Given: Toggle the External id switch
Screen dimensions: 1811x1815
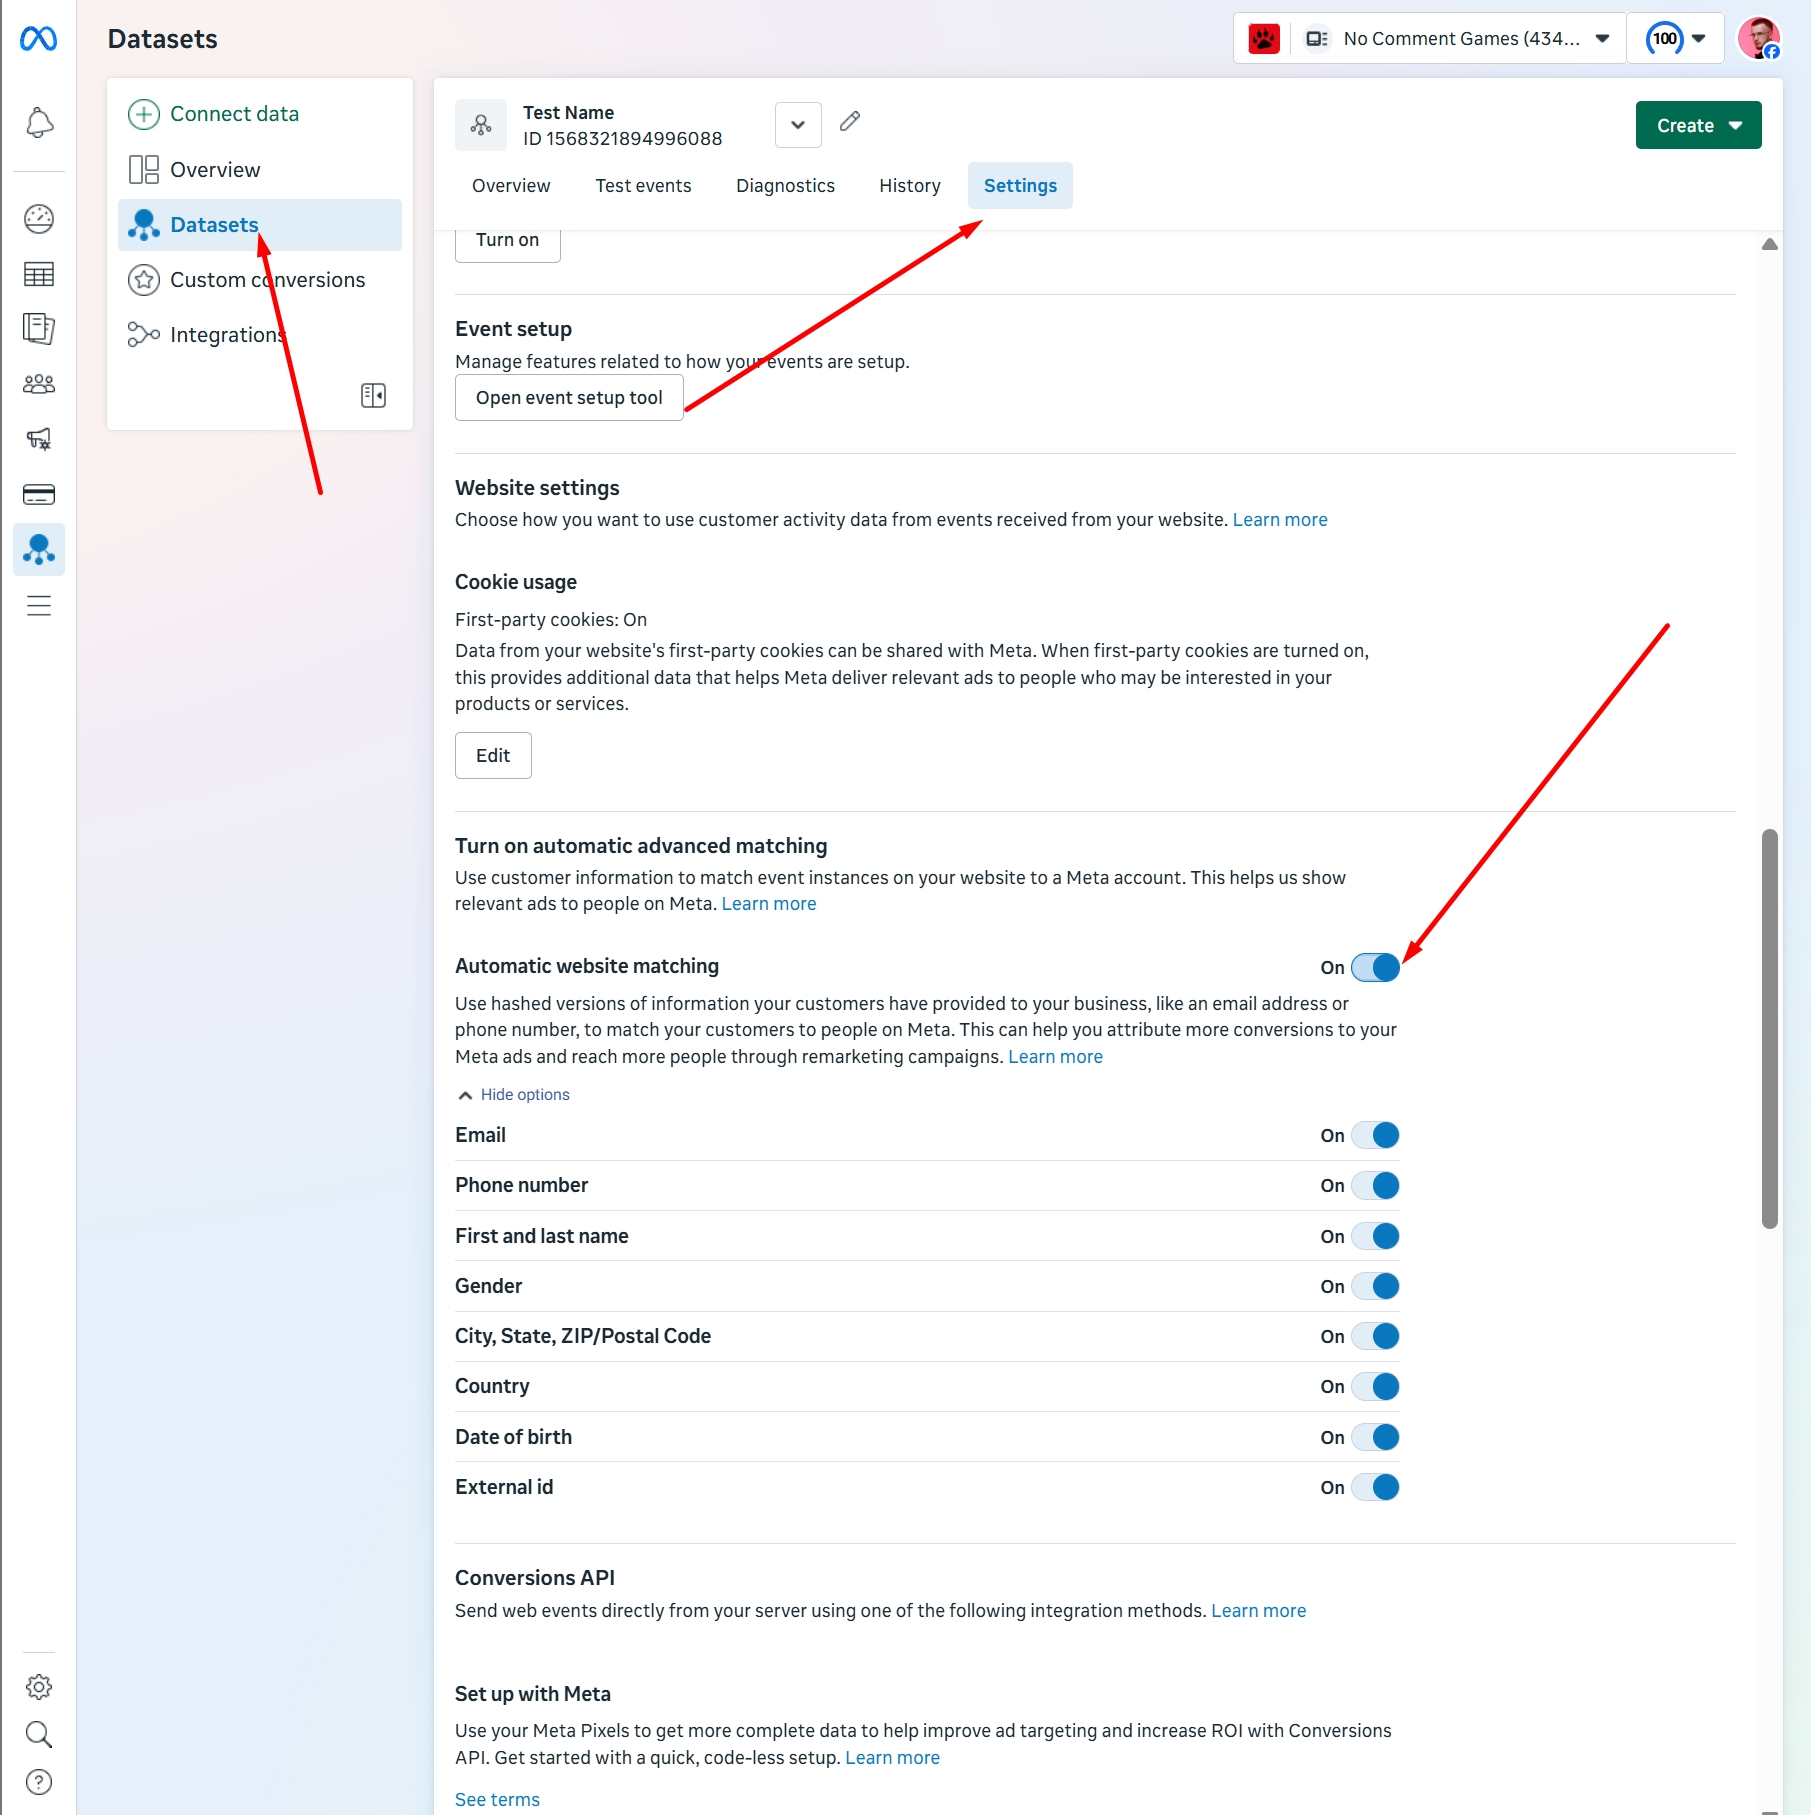Looking at the screenshot, I should [1375, 1487].
